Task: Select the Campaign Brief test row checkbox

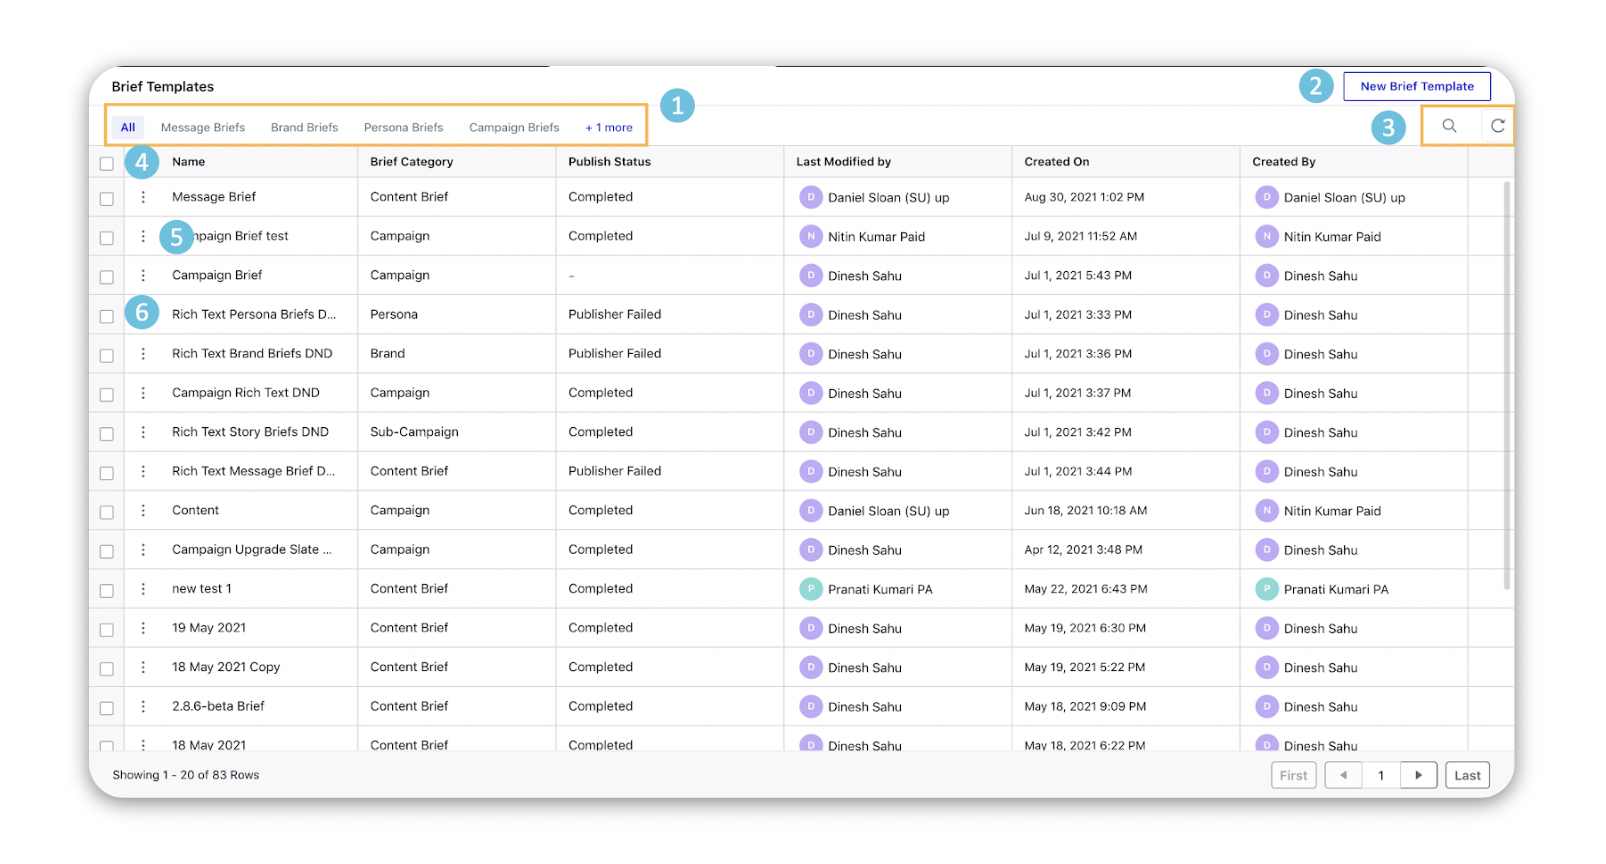Action: tap(107, 238)
